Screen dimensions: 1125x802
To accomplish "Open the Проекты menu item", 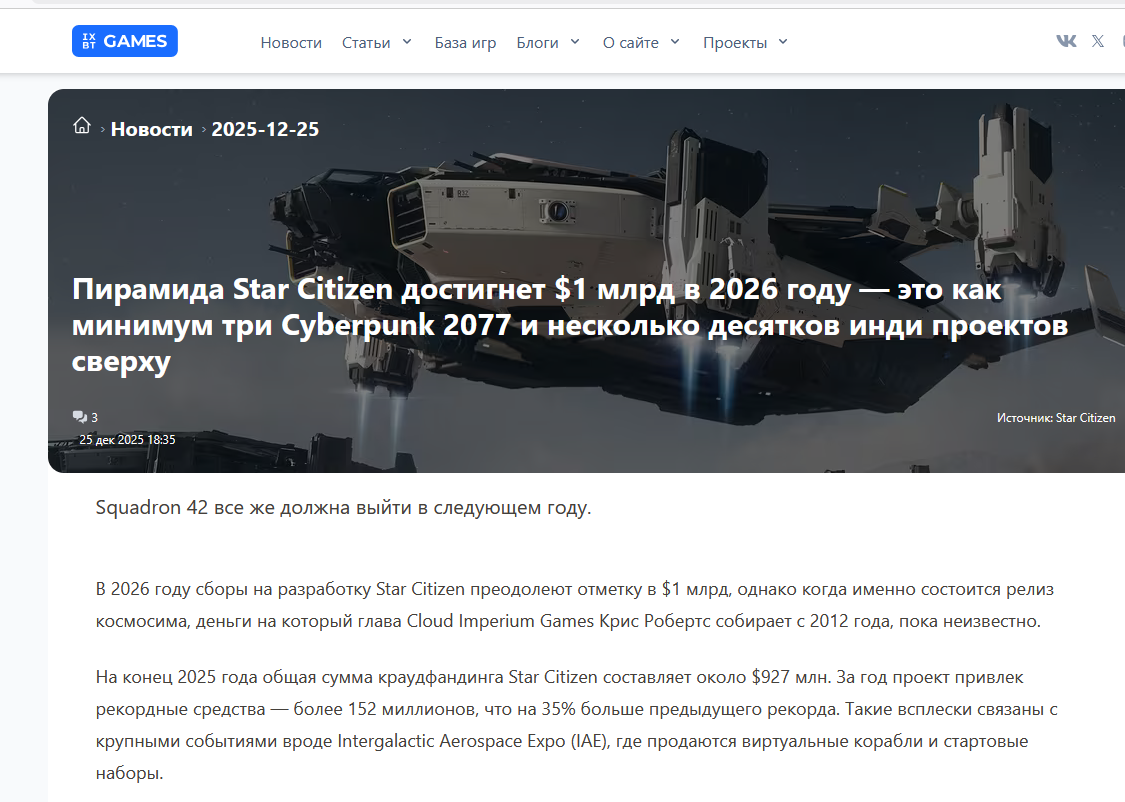I will click(x=735, y=42).
